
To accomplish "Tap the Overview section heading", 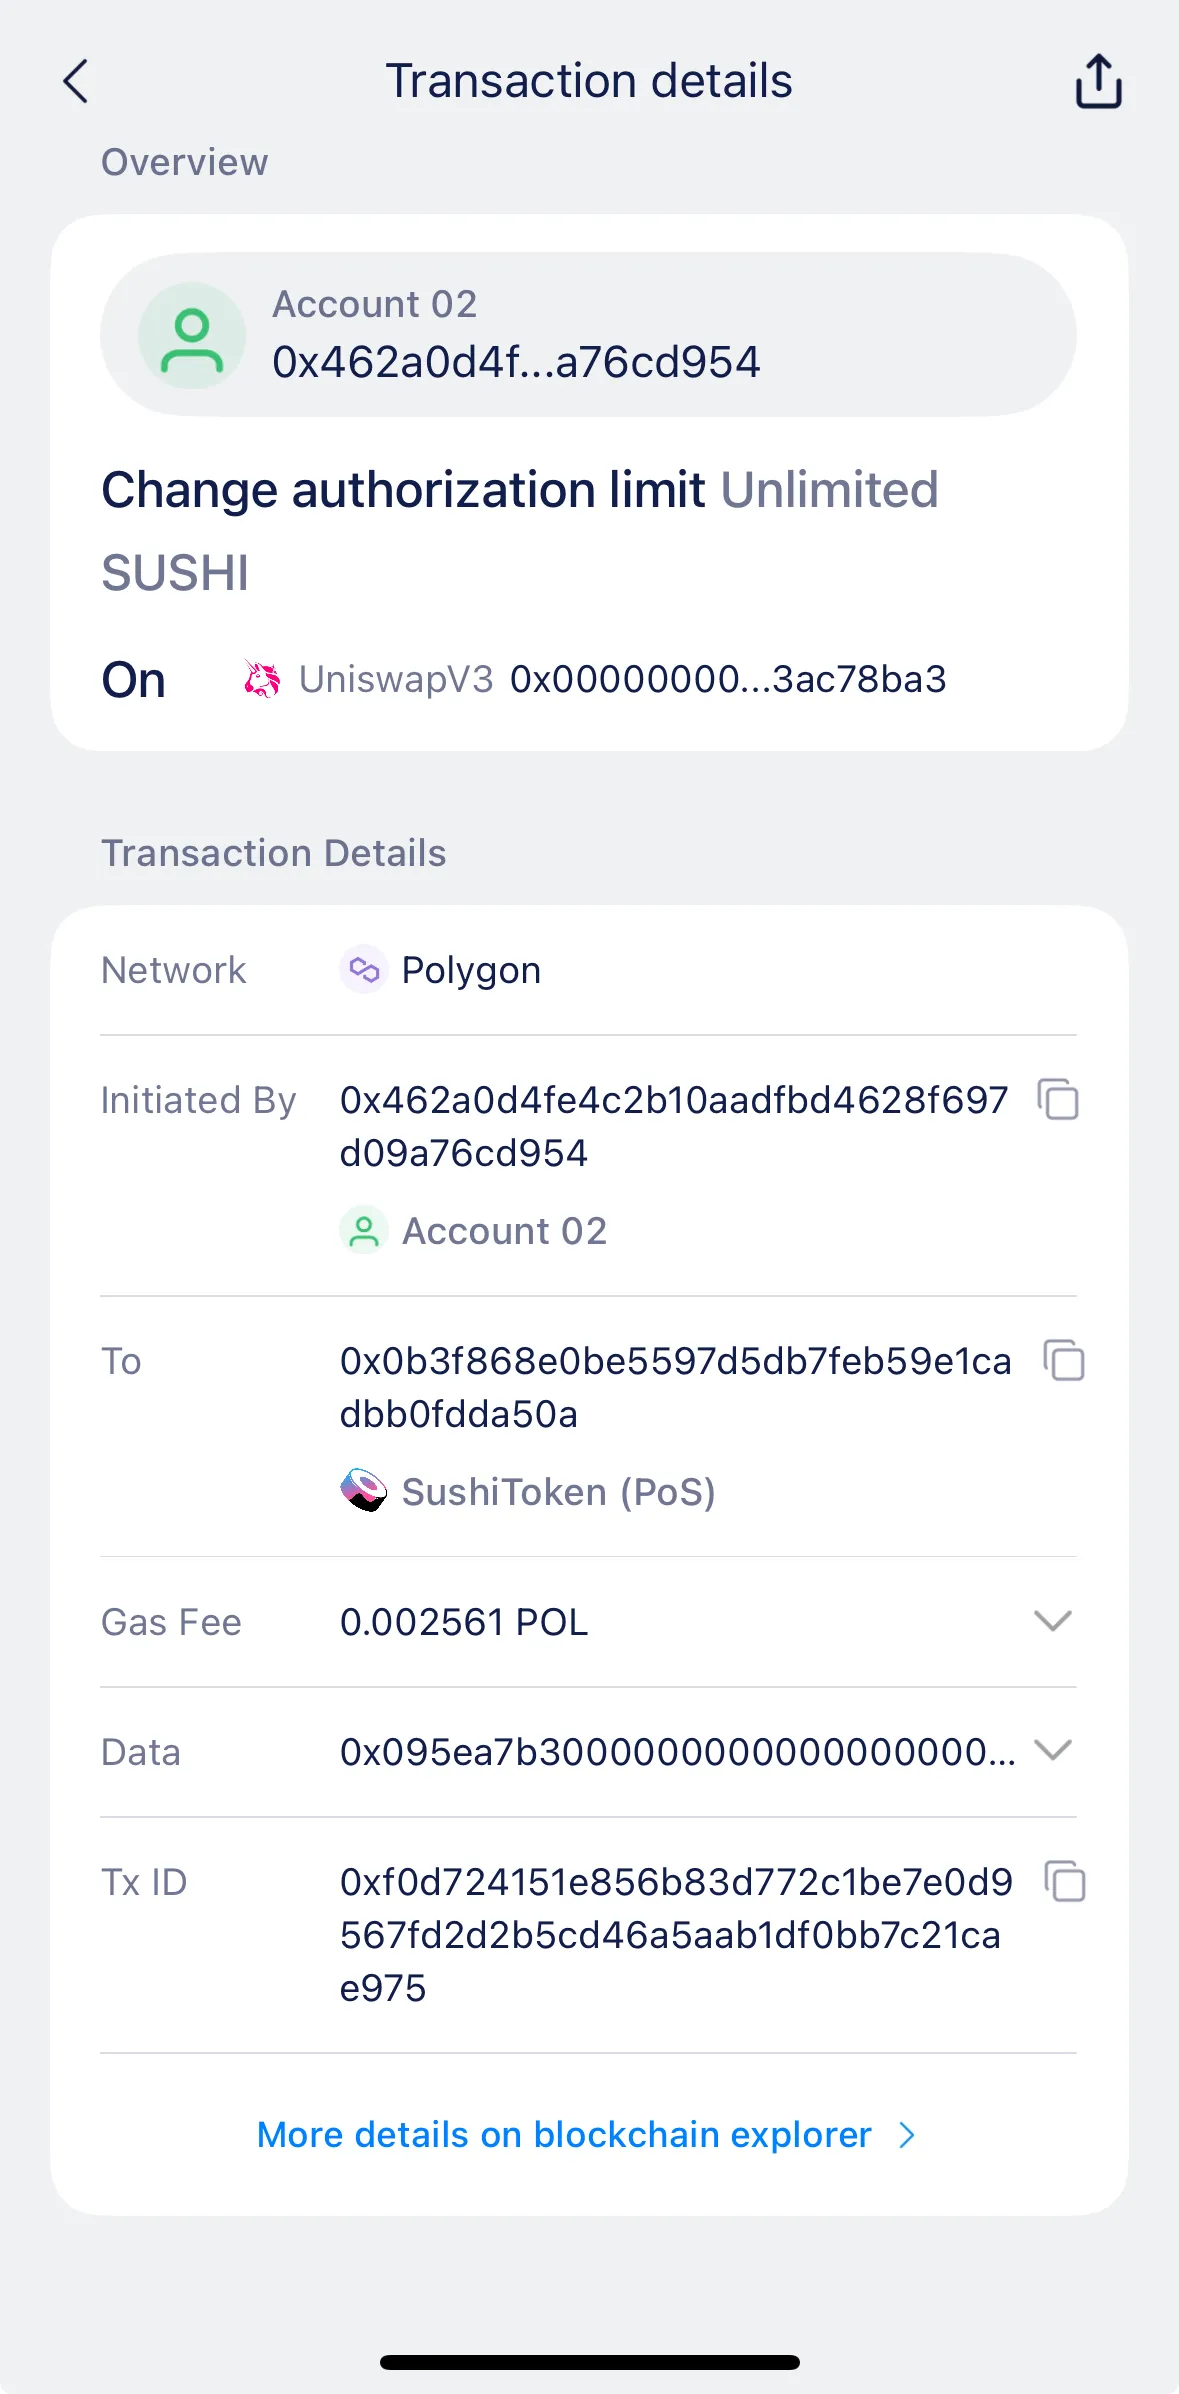I will coord(183,161).
